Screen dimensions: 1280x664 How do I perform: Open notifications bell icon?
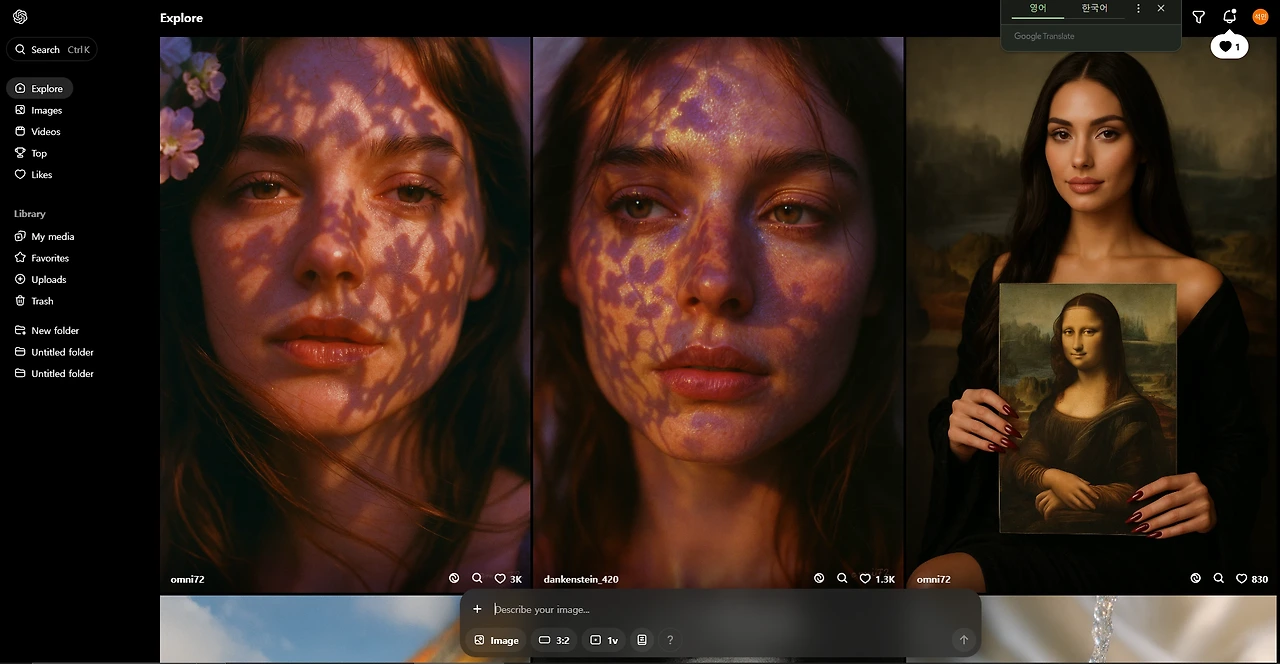click(1230, 17)
